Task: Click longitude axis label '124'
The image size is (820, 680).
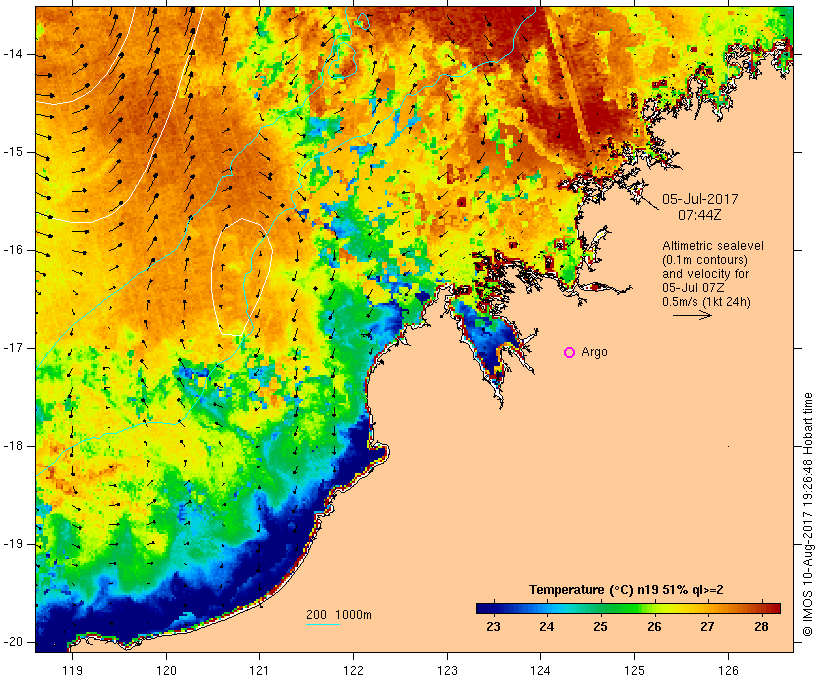Action: [x=540, y=671]
